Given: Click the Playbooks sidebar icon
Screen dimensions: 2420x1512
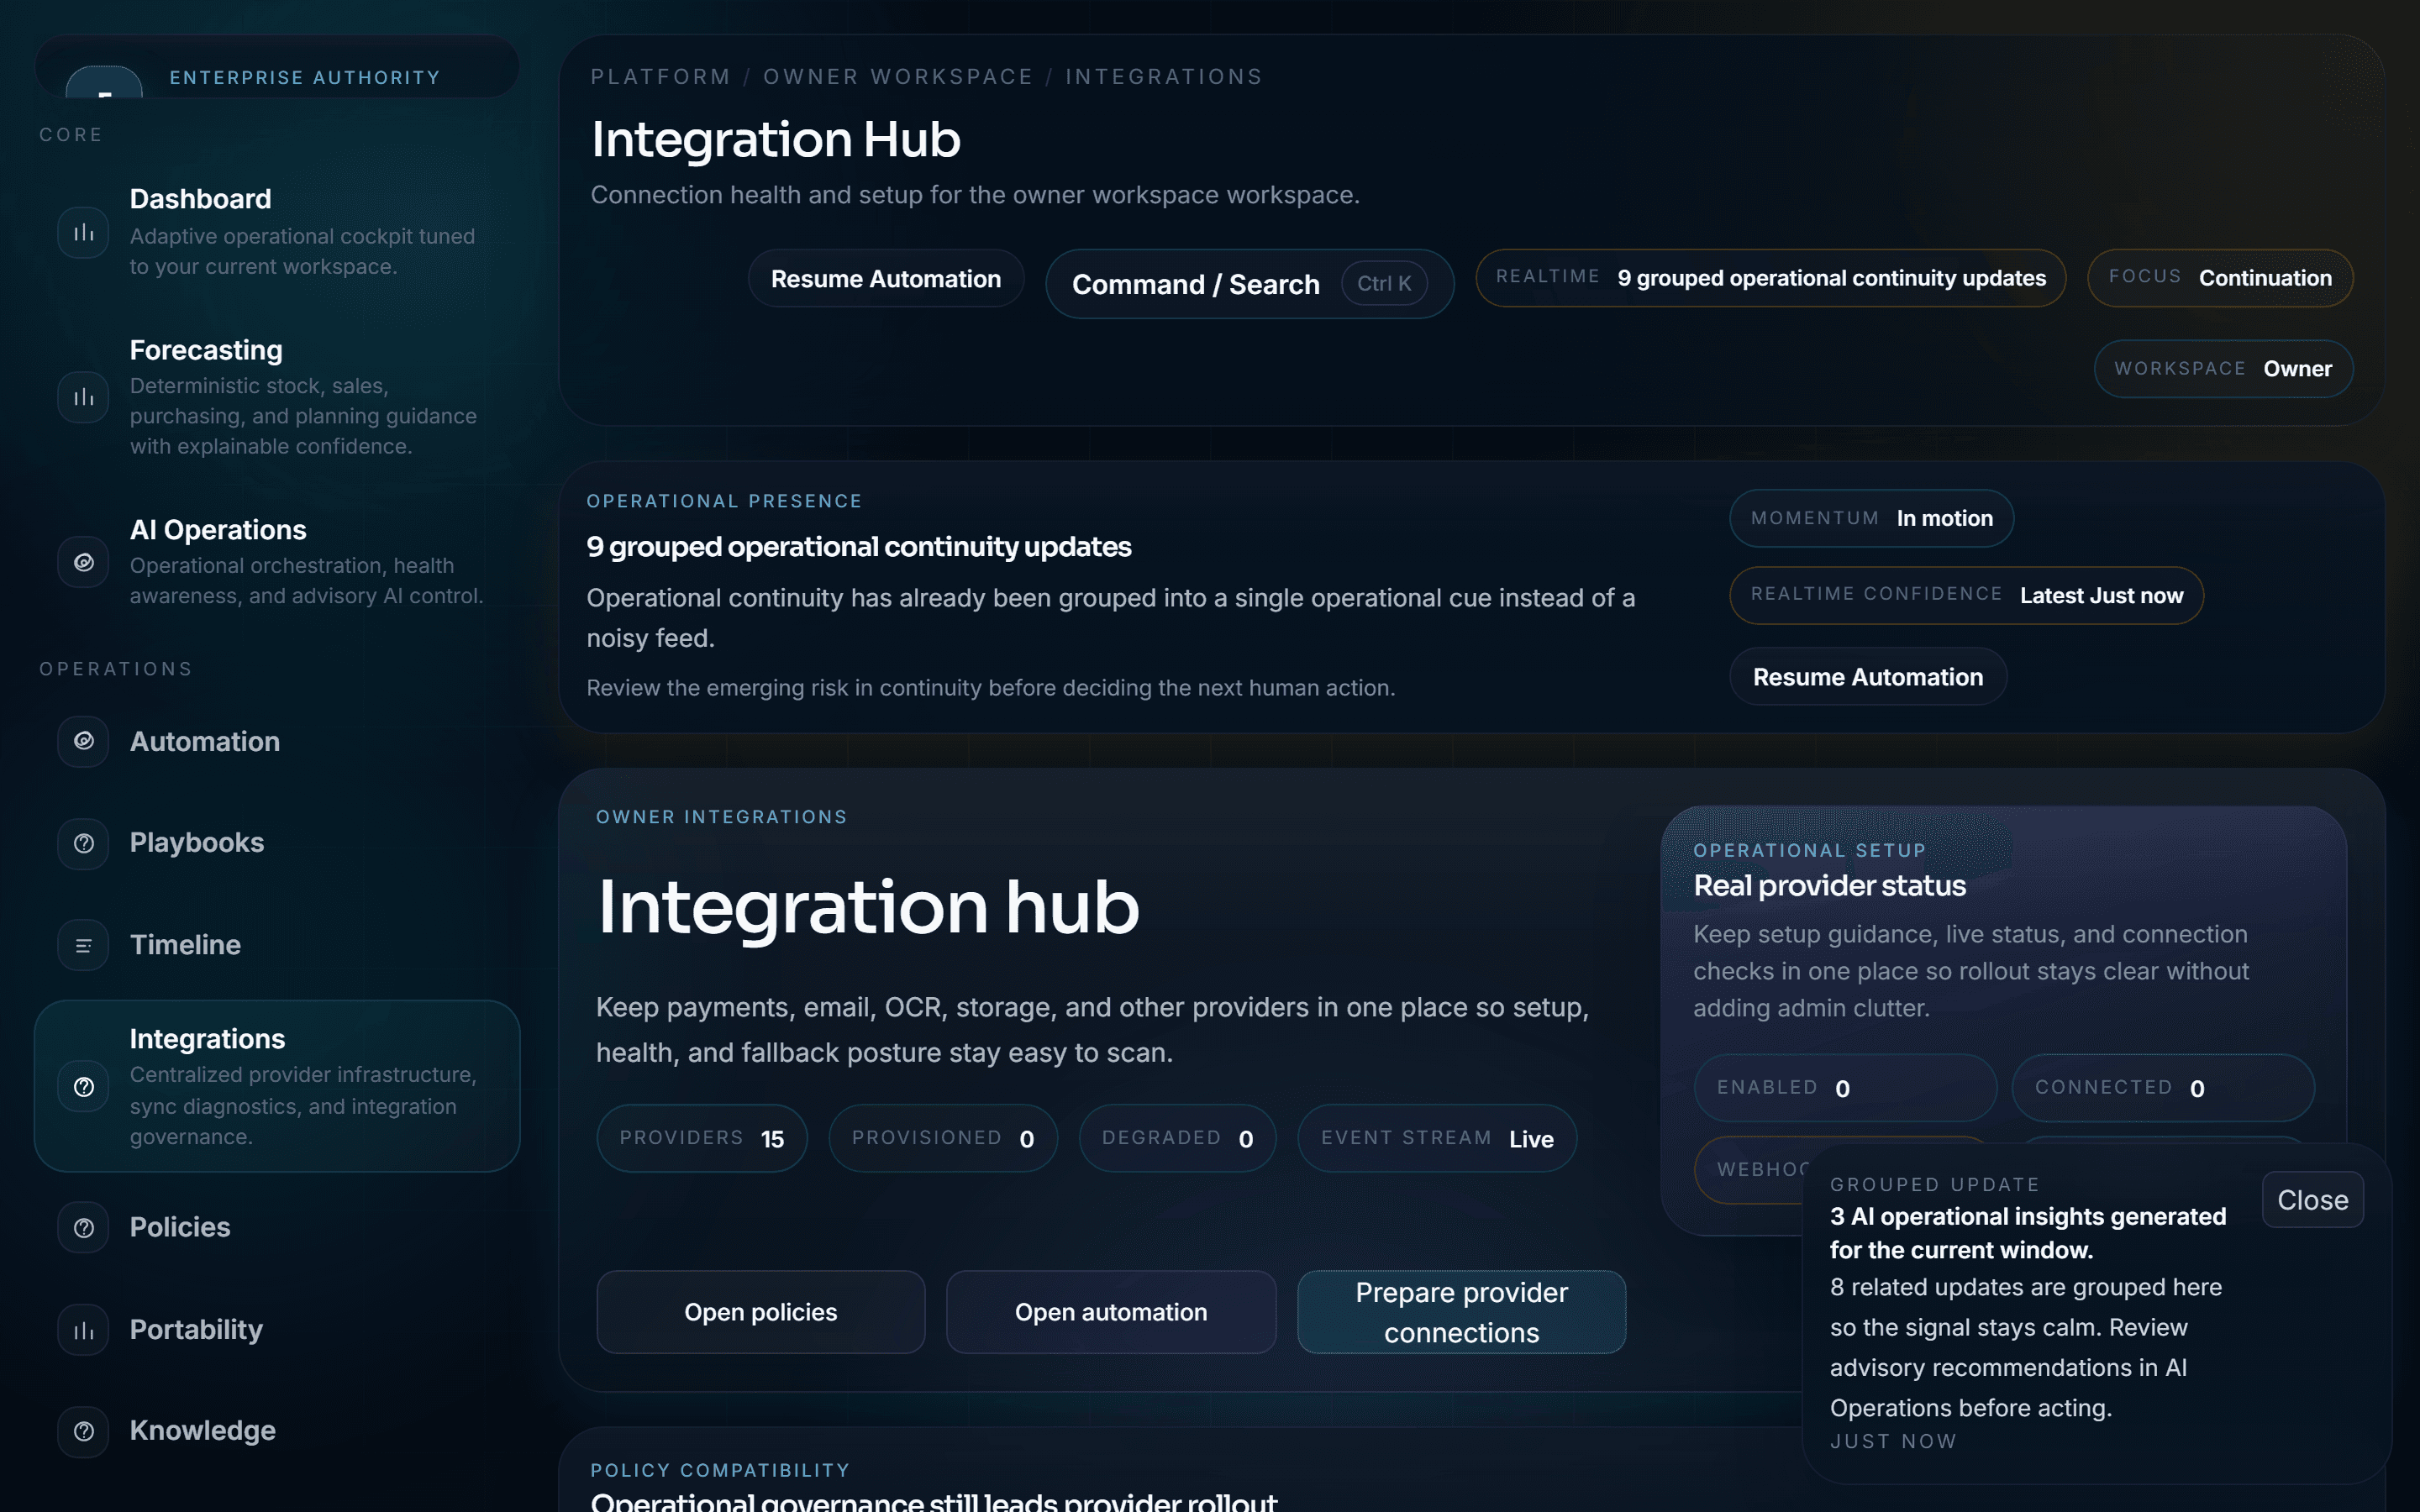Looking at the screenshot, I should click(84, 843).
